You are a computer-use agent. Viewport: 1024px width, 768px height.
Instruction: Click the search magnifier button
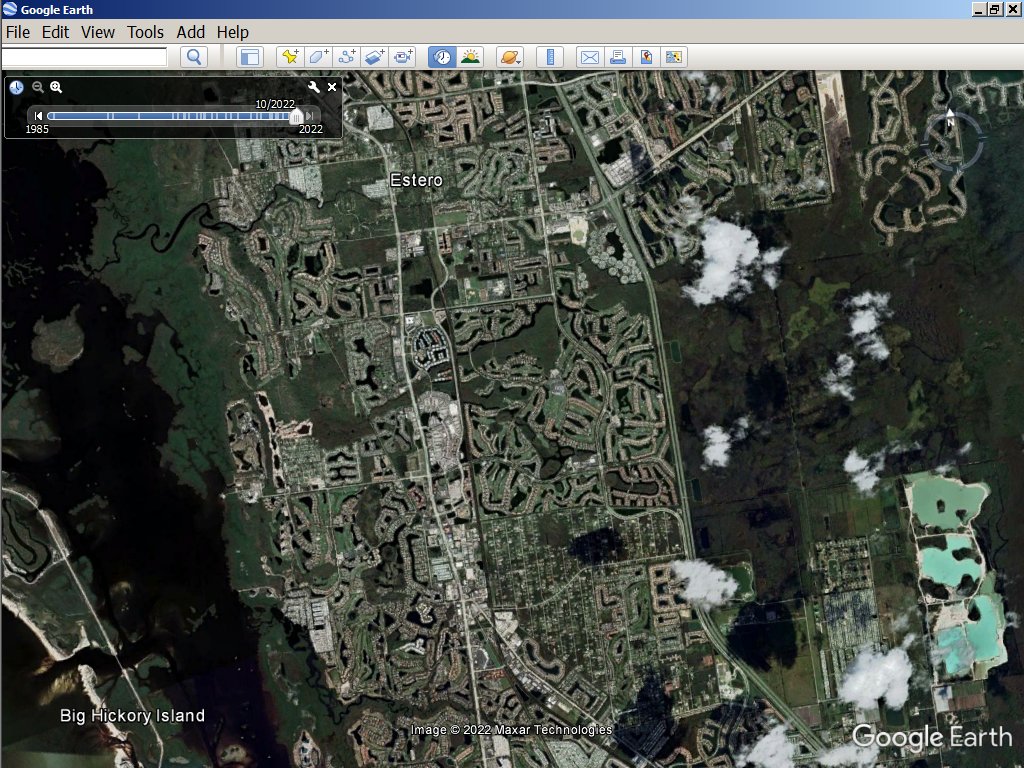[194, 57]
